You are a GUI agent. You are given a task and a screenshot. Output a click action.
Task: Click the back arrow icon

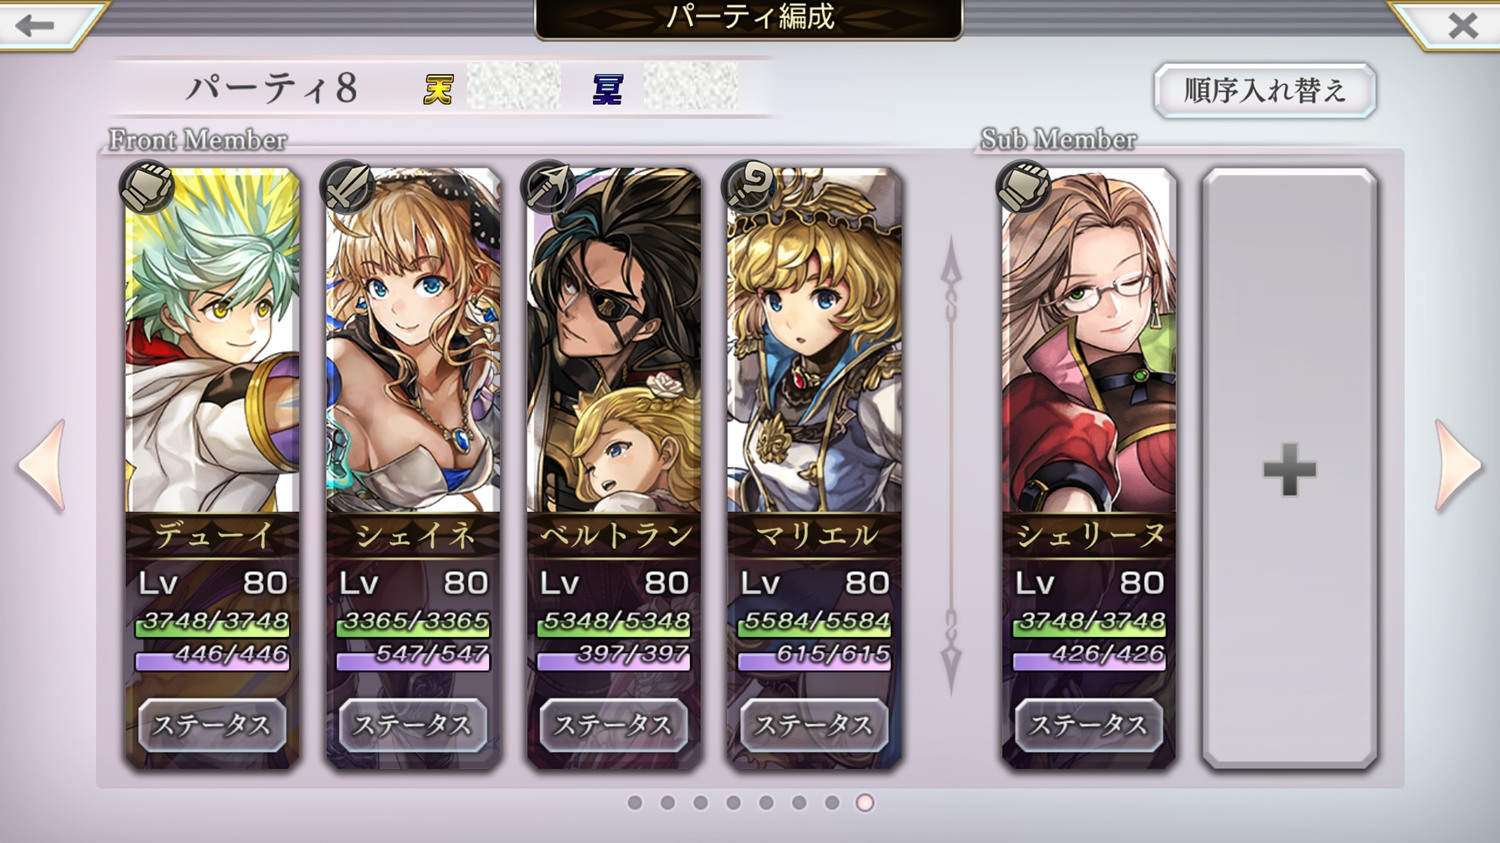click(x=35, y=24)
